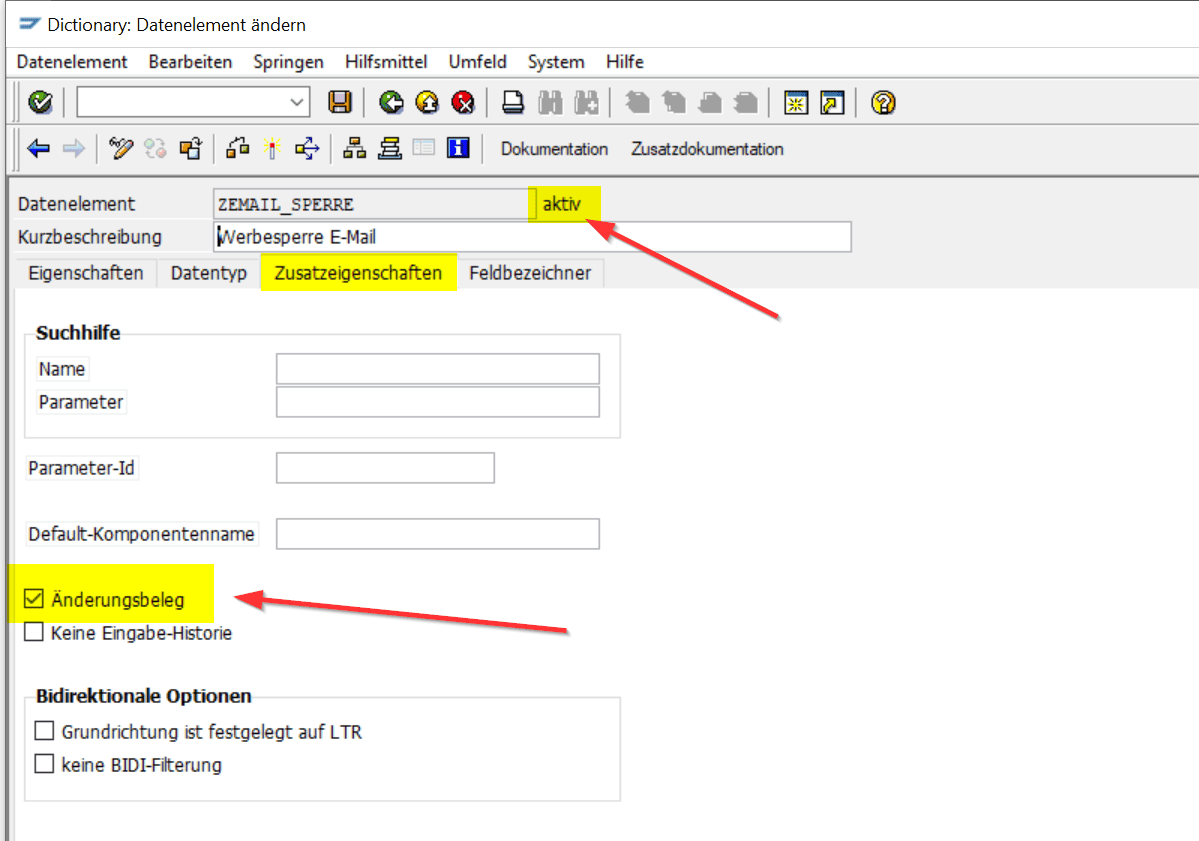Viewport: 1199px width, 841px height.
Task: Click the Activate magic wand icon
Action: tap(271, 149)
